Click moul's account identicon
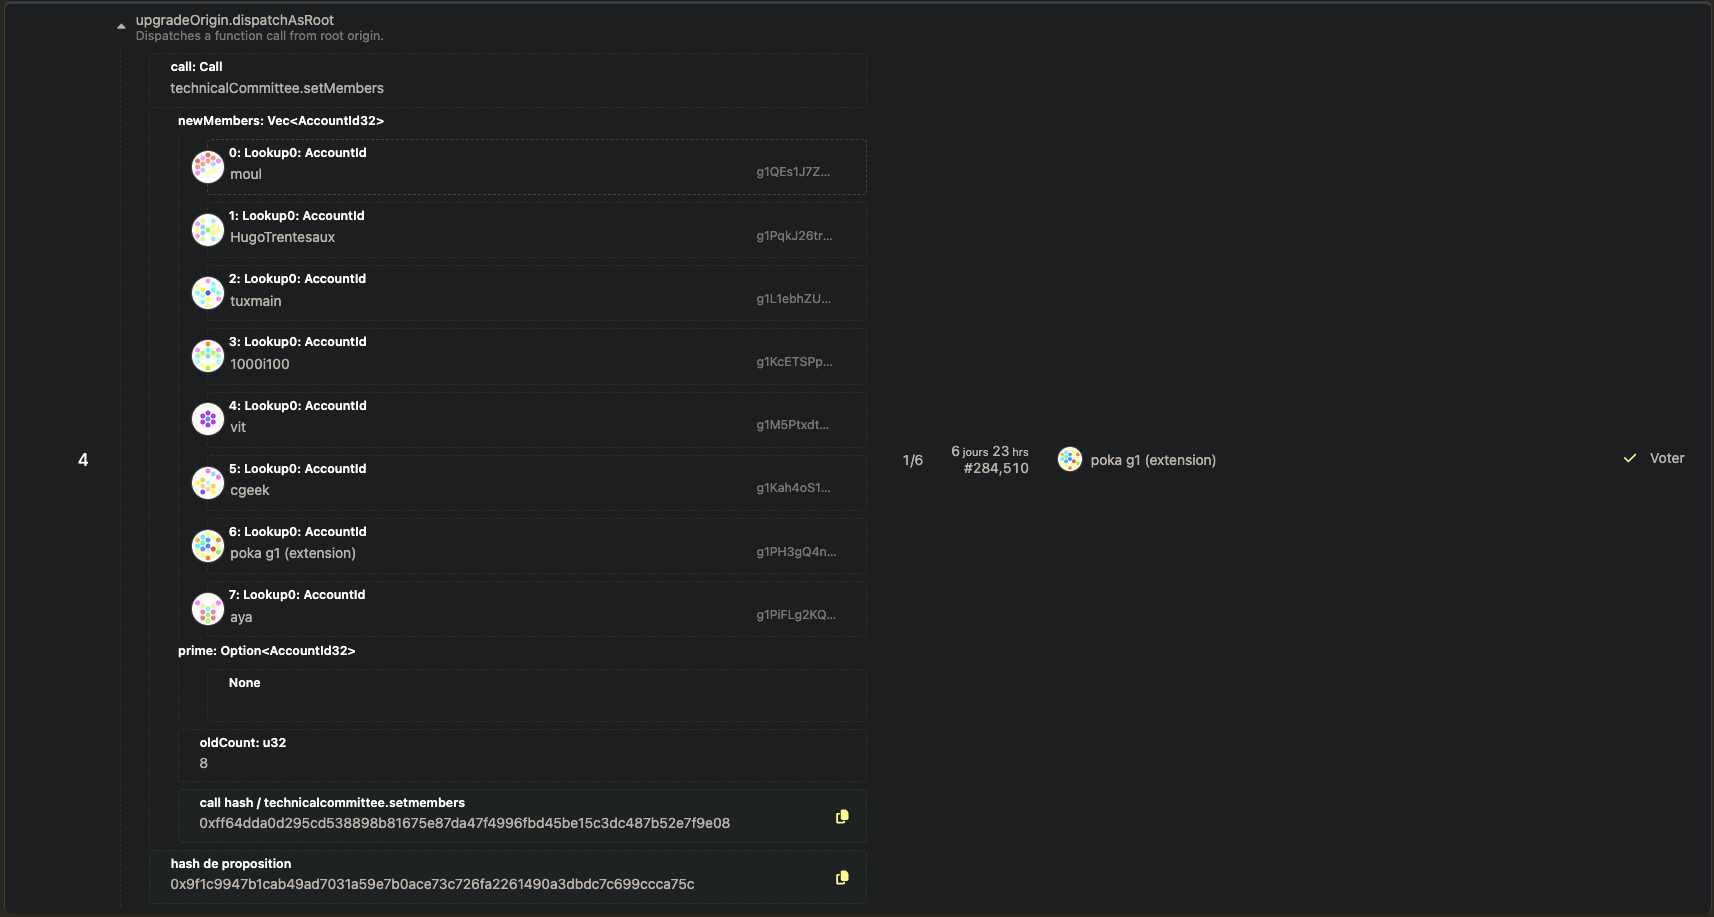Image resolution: width=1714 pixels, height=917 pixels. pos(208,167)
